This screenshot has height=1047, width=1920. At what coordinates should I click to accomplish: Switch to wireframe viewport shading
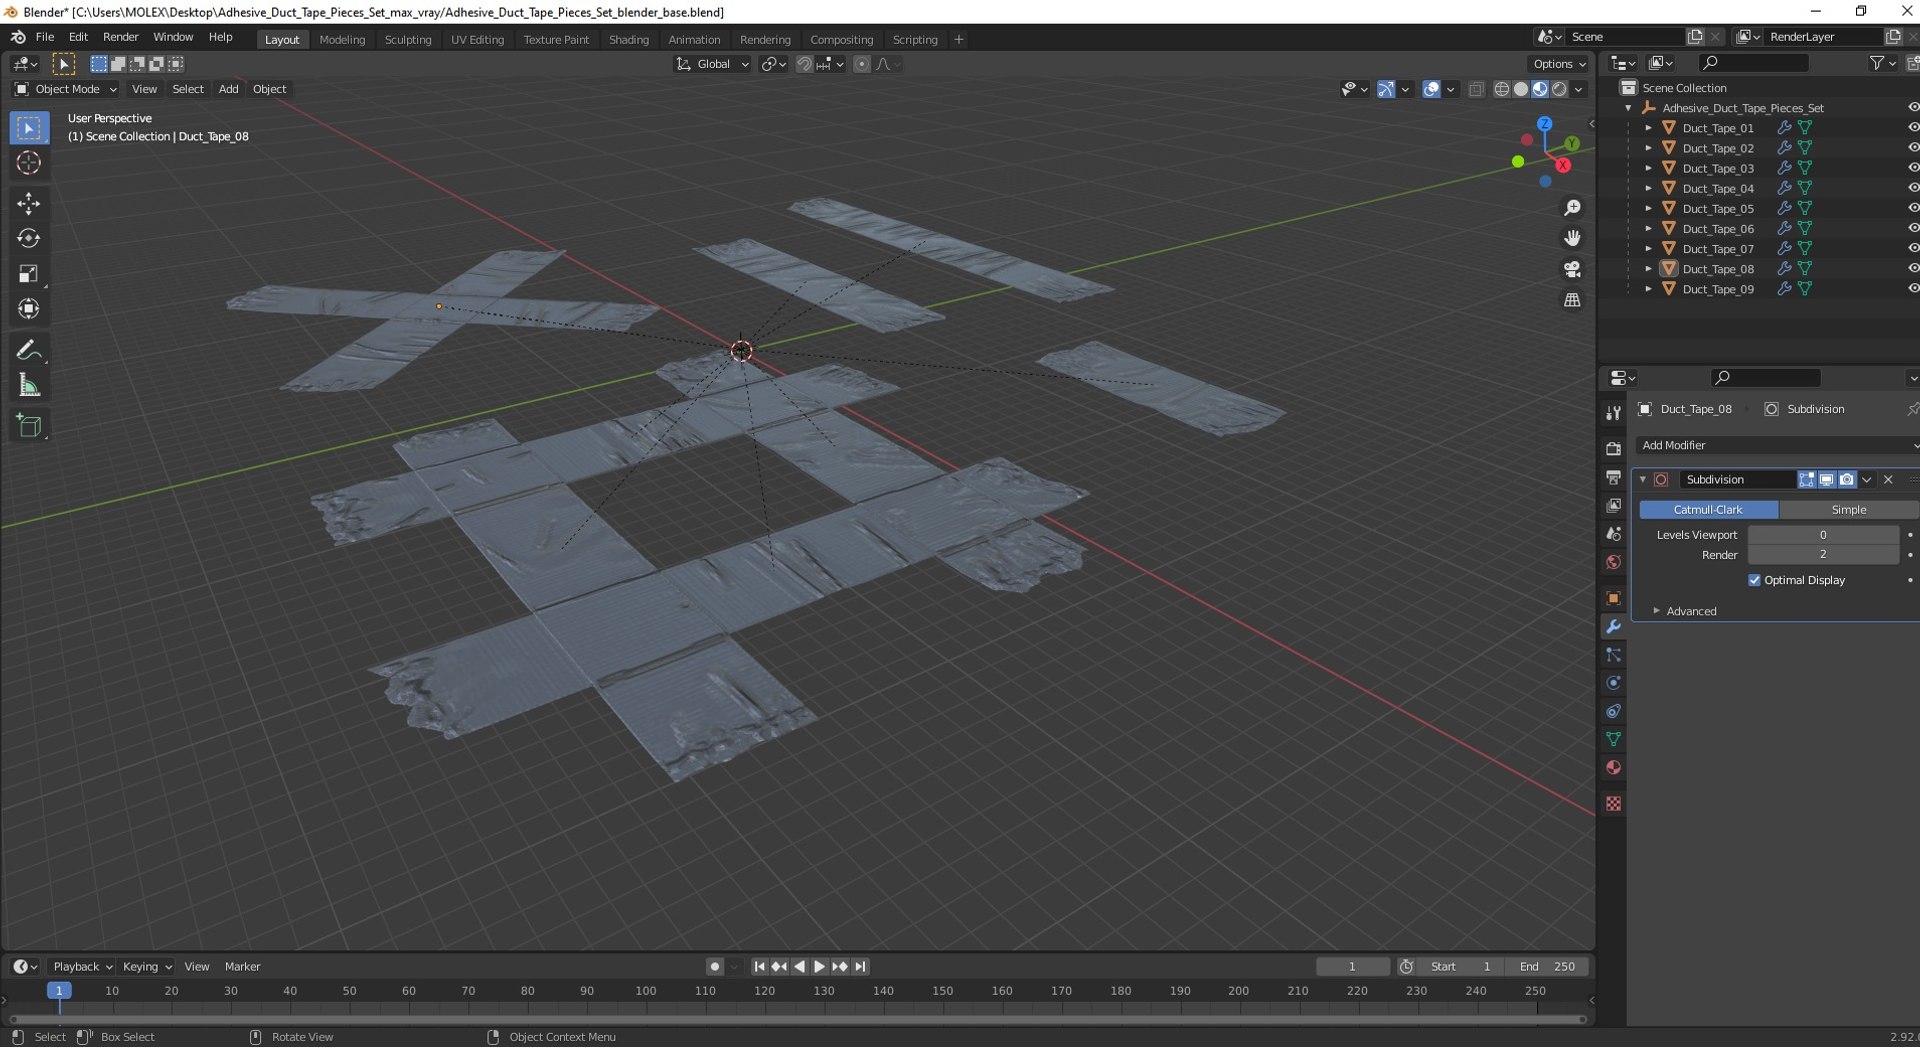(x=1501, y=89)
